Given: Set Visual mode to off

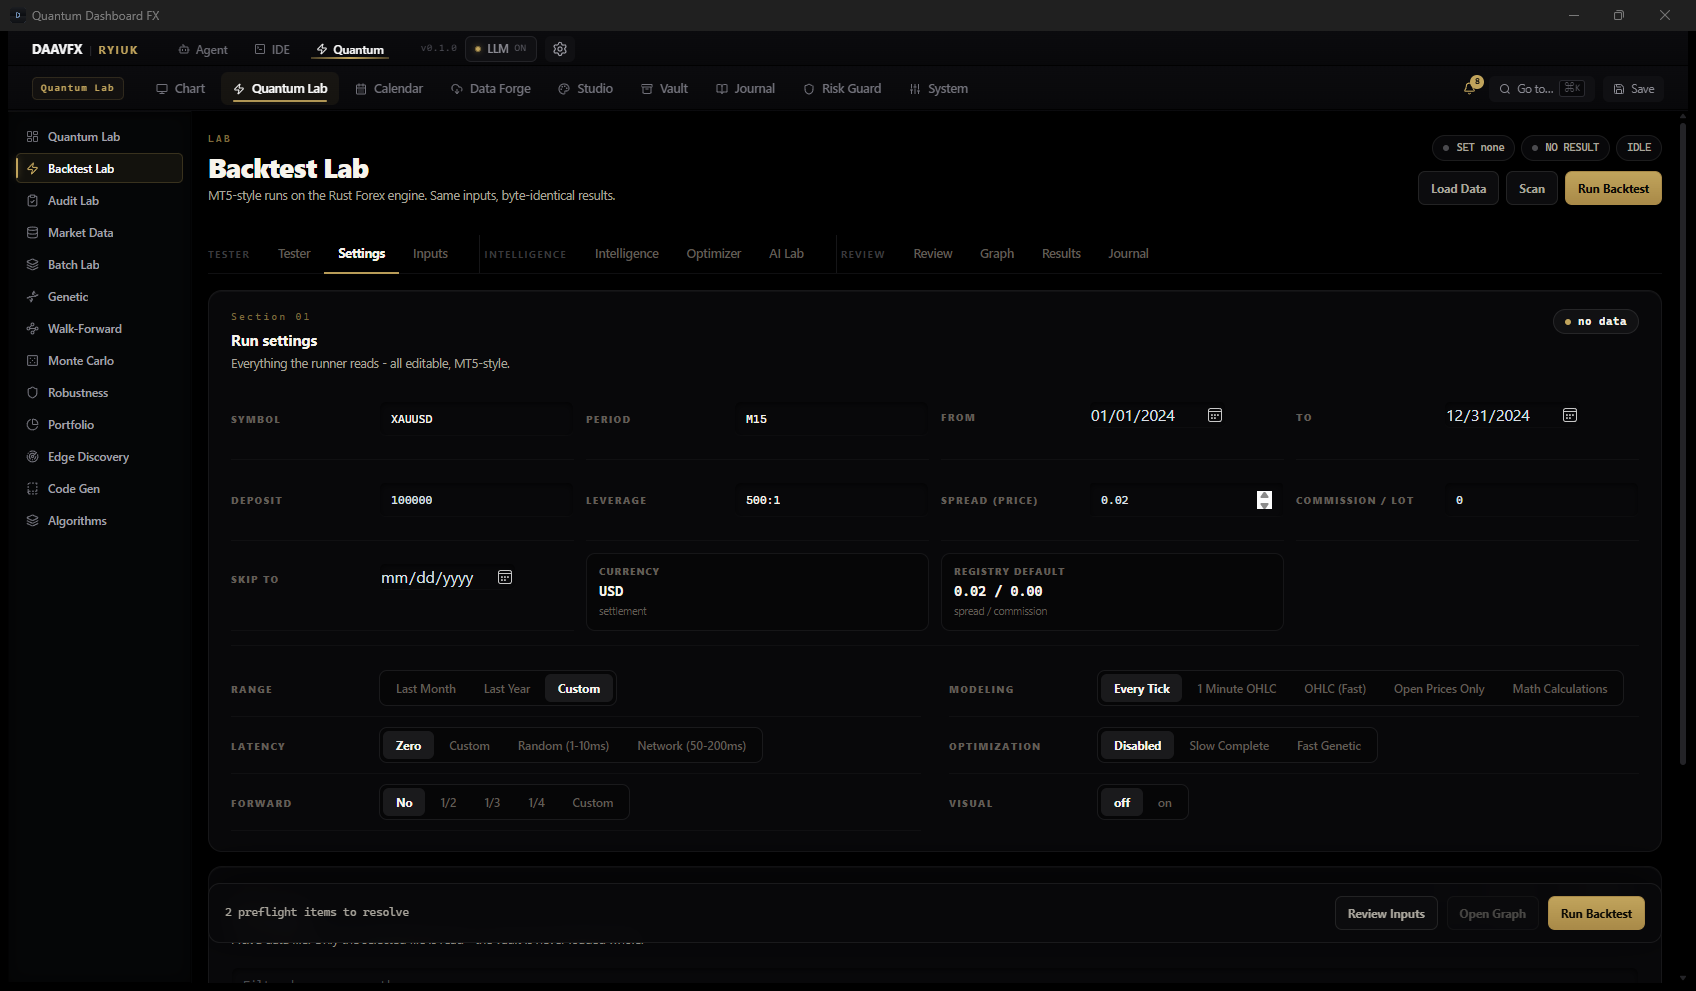Looking at the screenshot, I should point(1122,803).
